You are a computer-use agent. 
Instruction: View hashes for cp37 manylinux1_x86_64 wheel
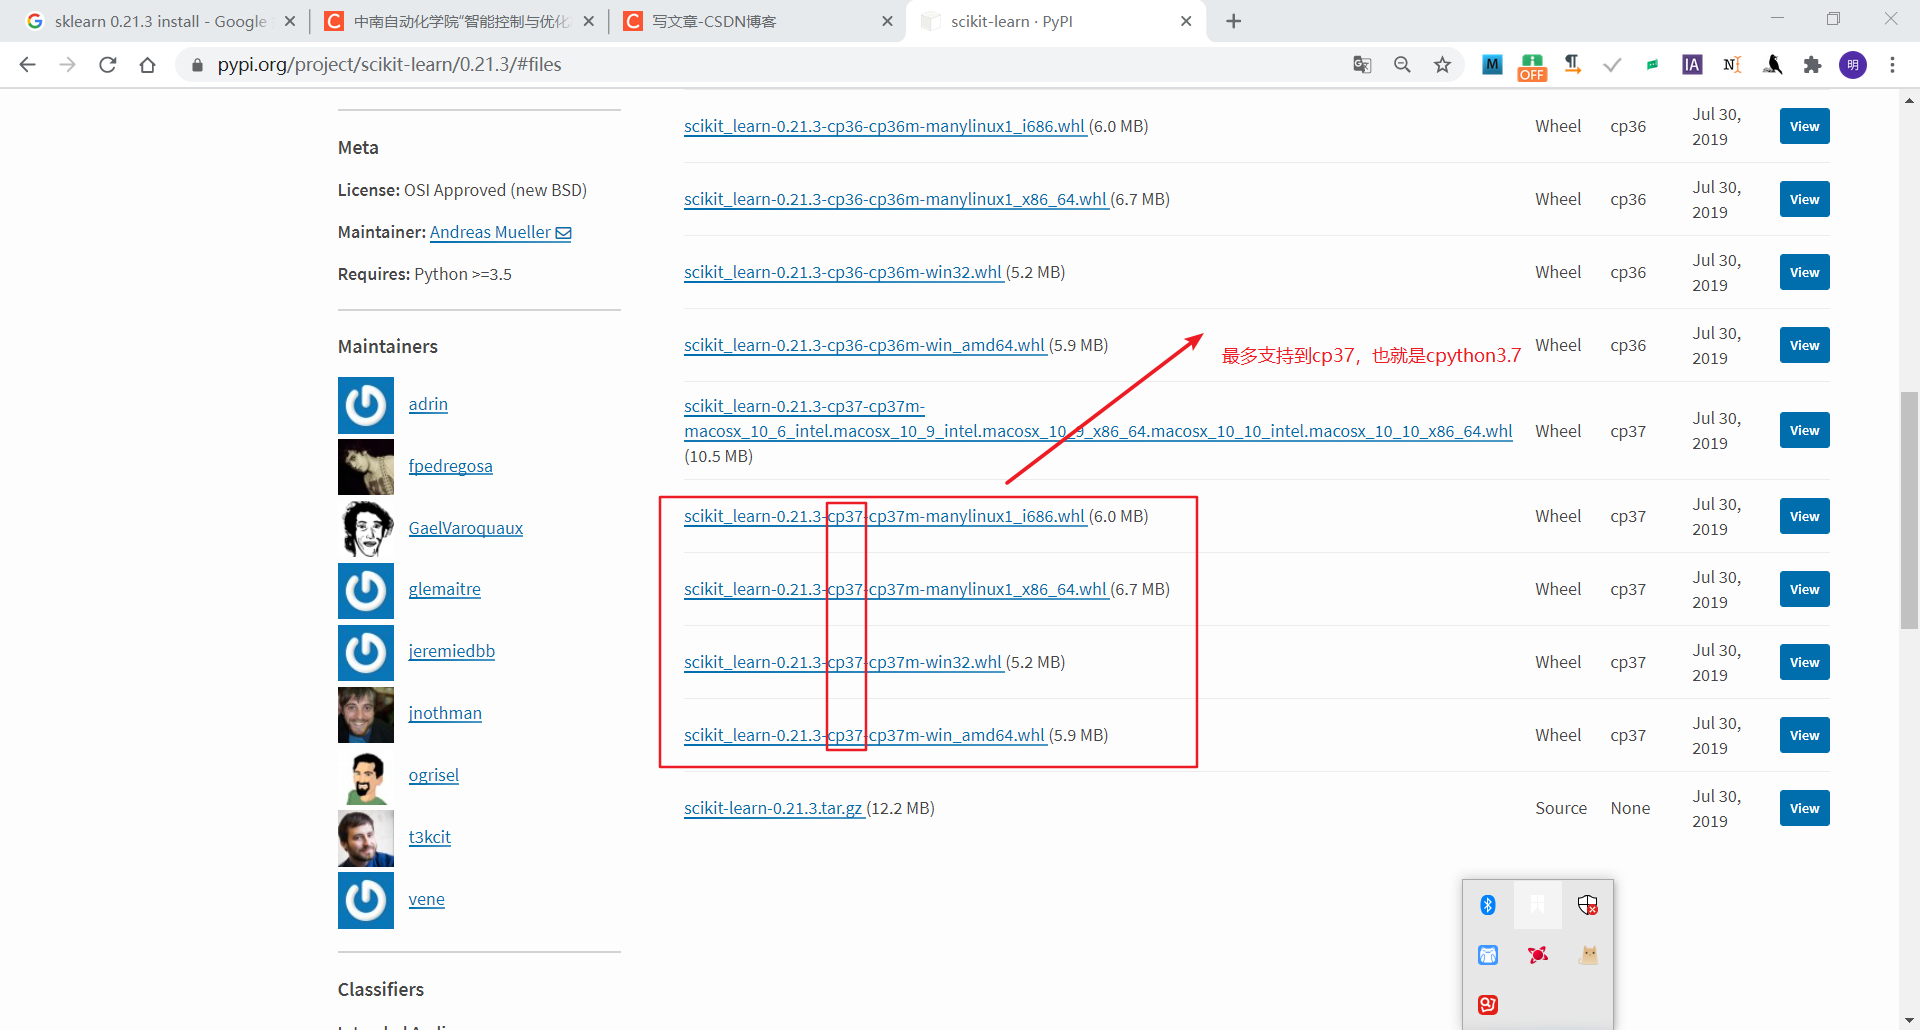tap(1804, 589)
